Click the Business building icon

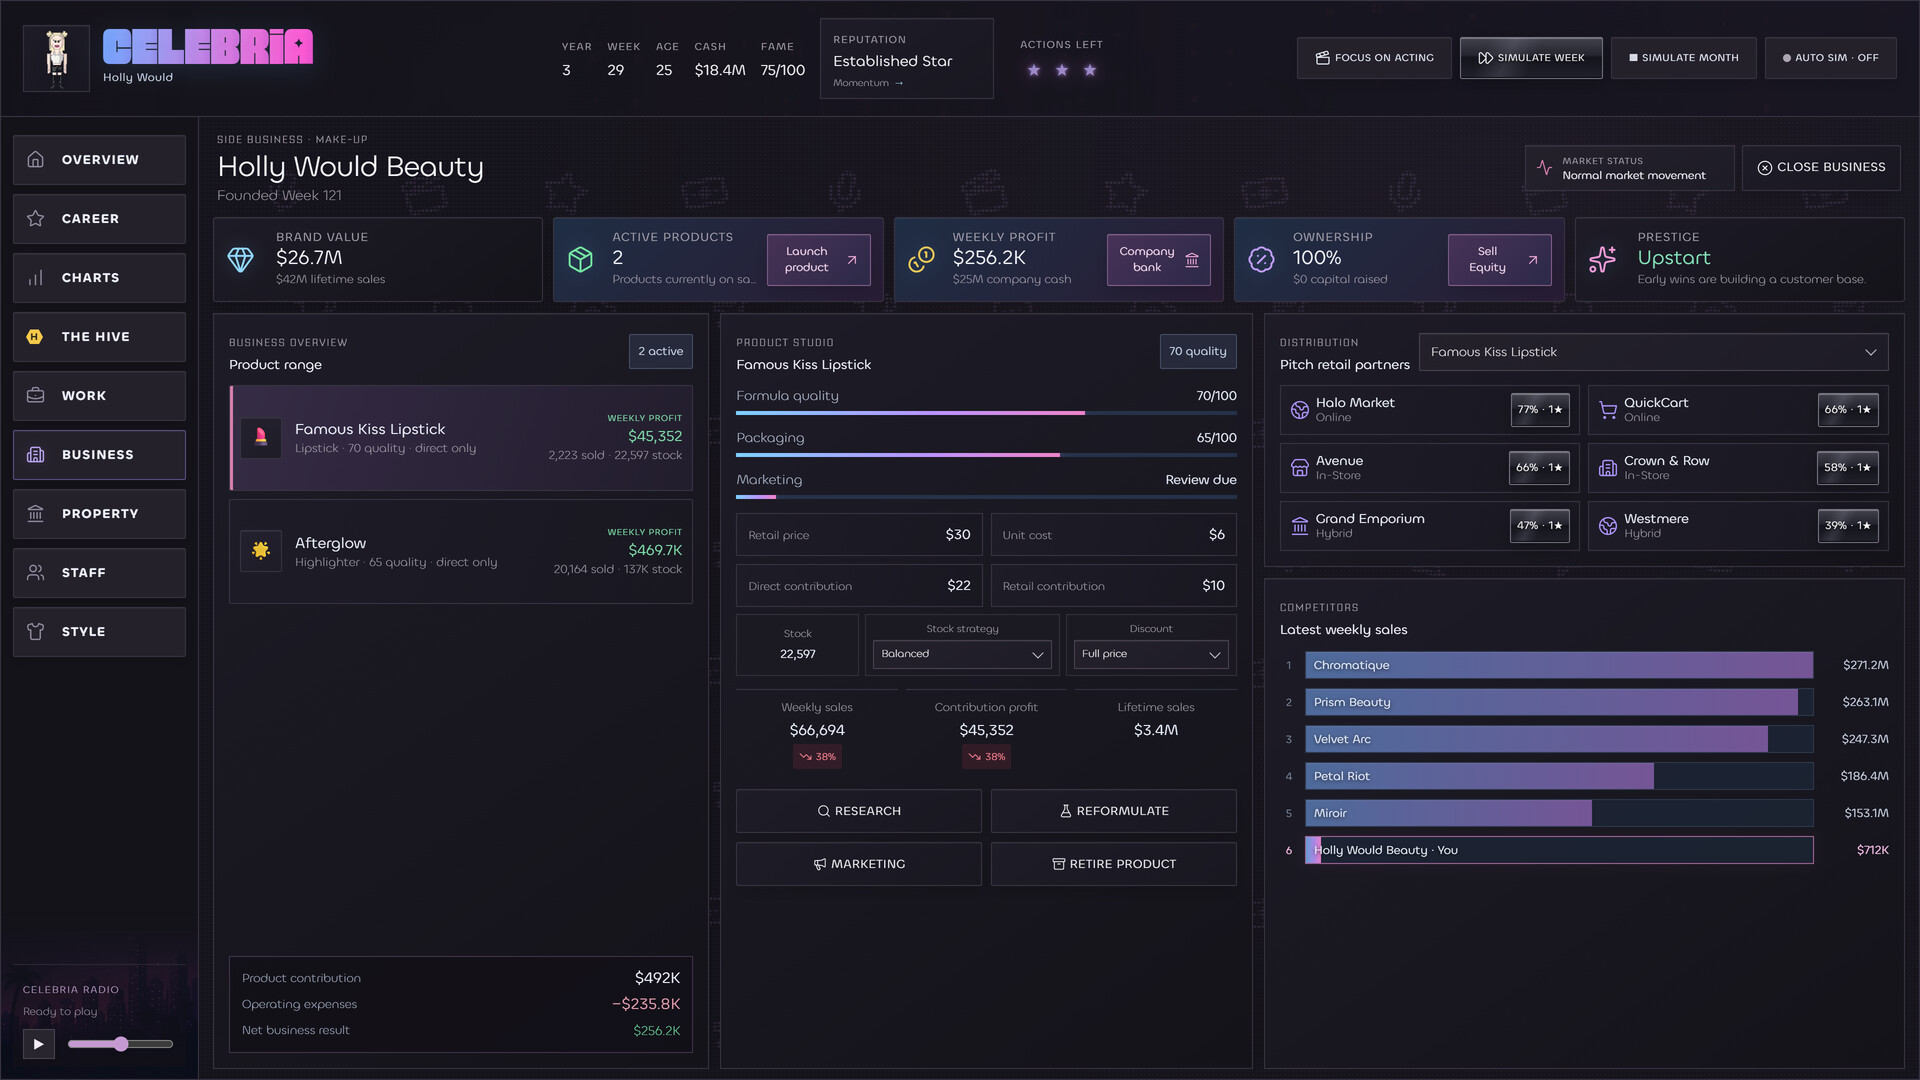point(36,455)
